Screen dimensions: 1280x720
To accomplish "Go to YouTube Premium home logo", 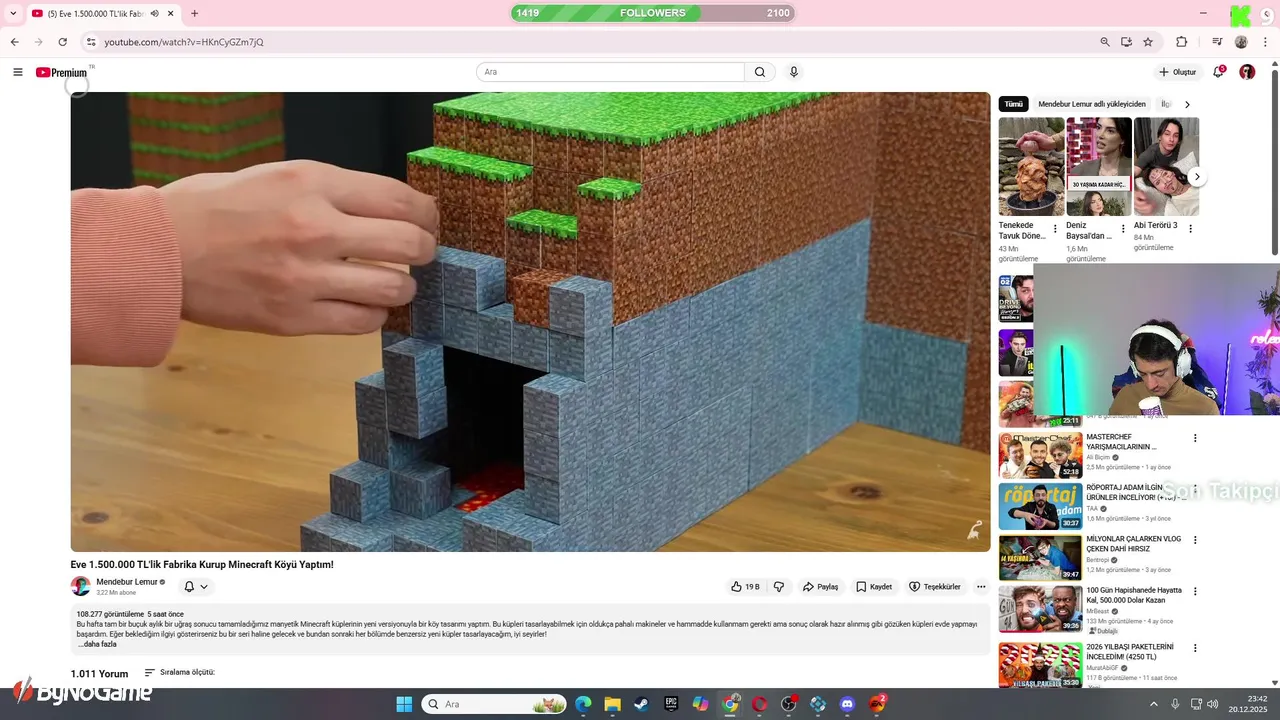I will click(62, 72).
